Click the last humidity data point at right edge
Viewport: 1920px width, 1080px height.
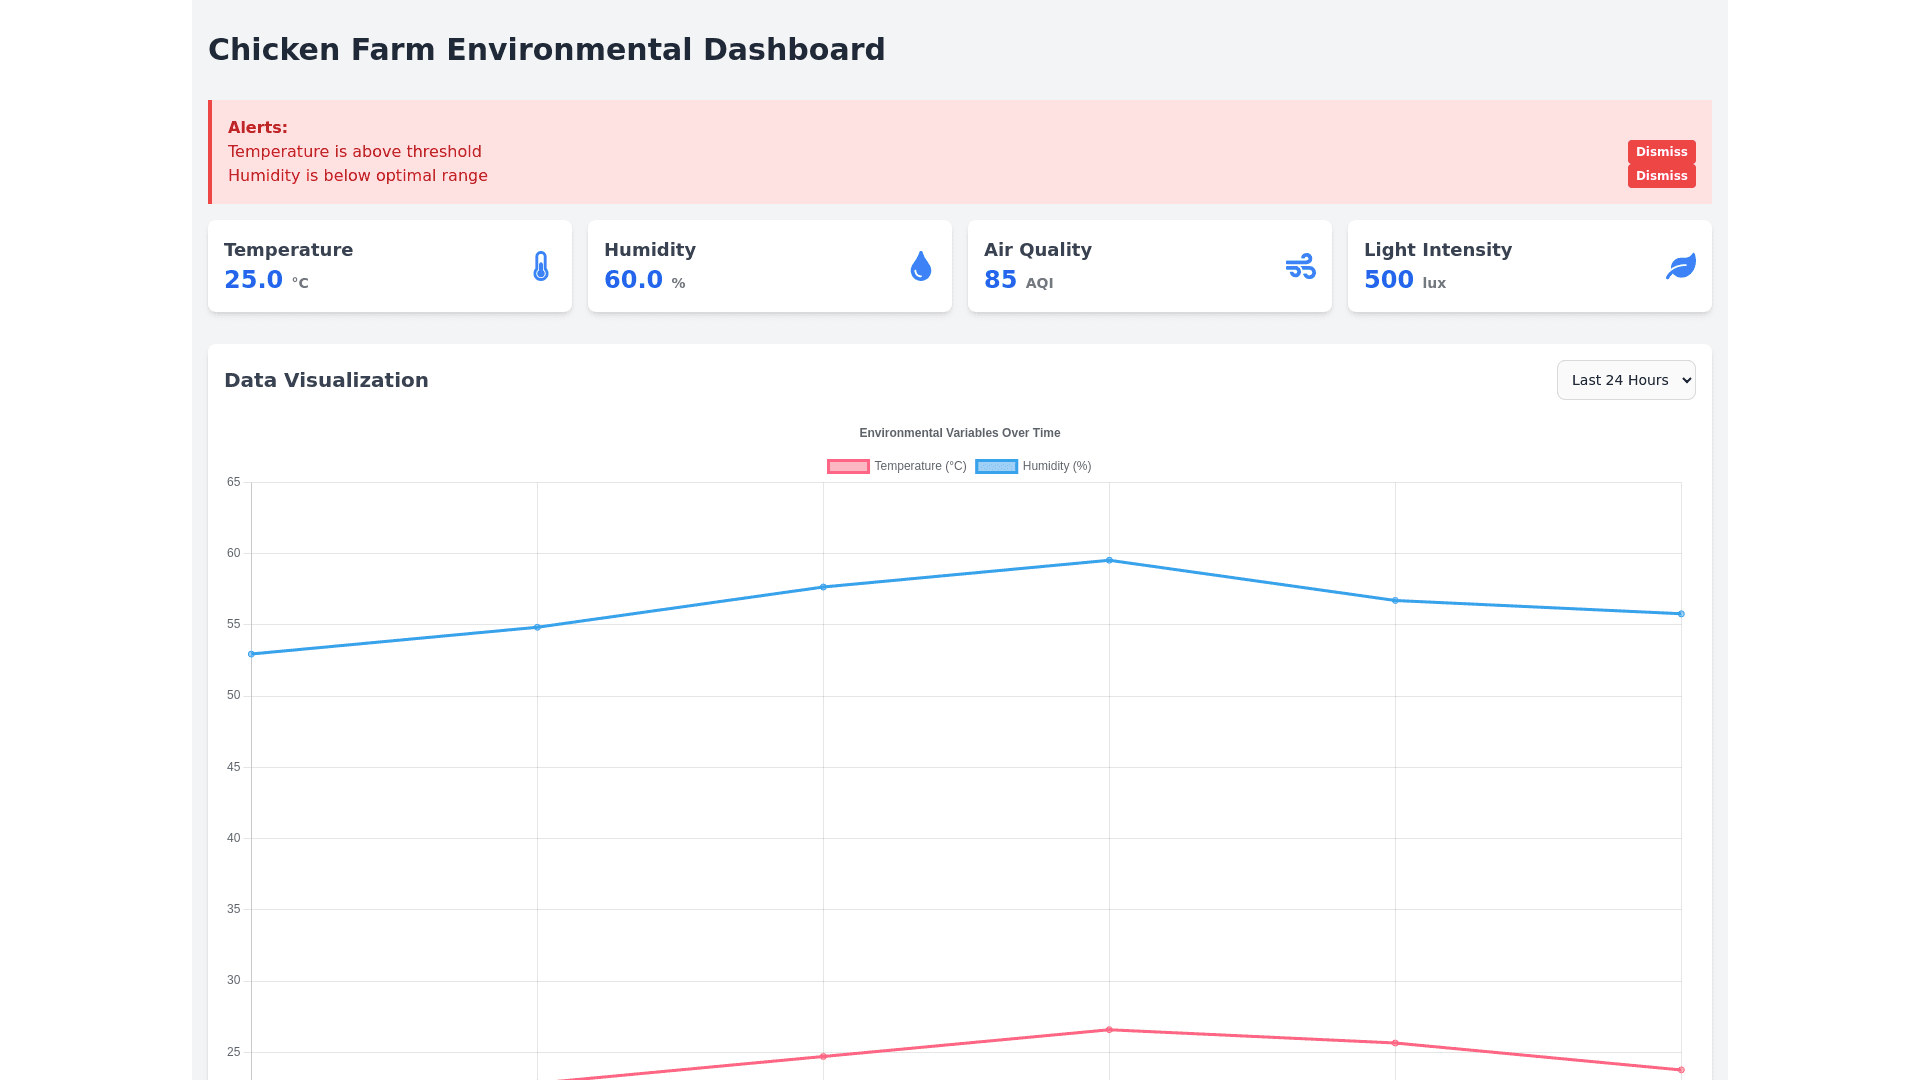[1681, 614]
